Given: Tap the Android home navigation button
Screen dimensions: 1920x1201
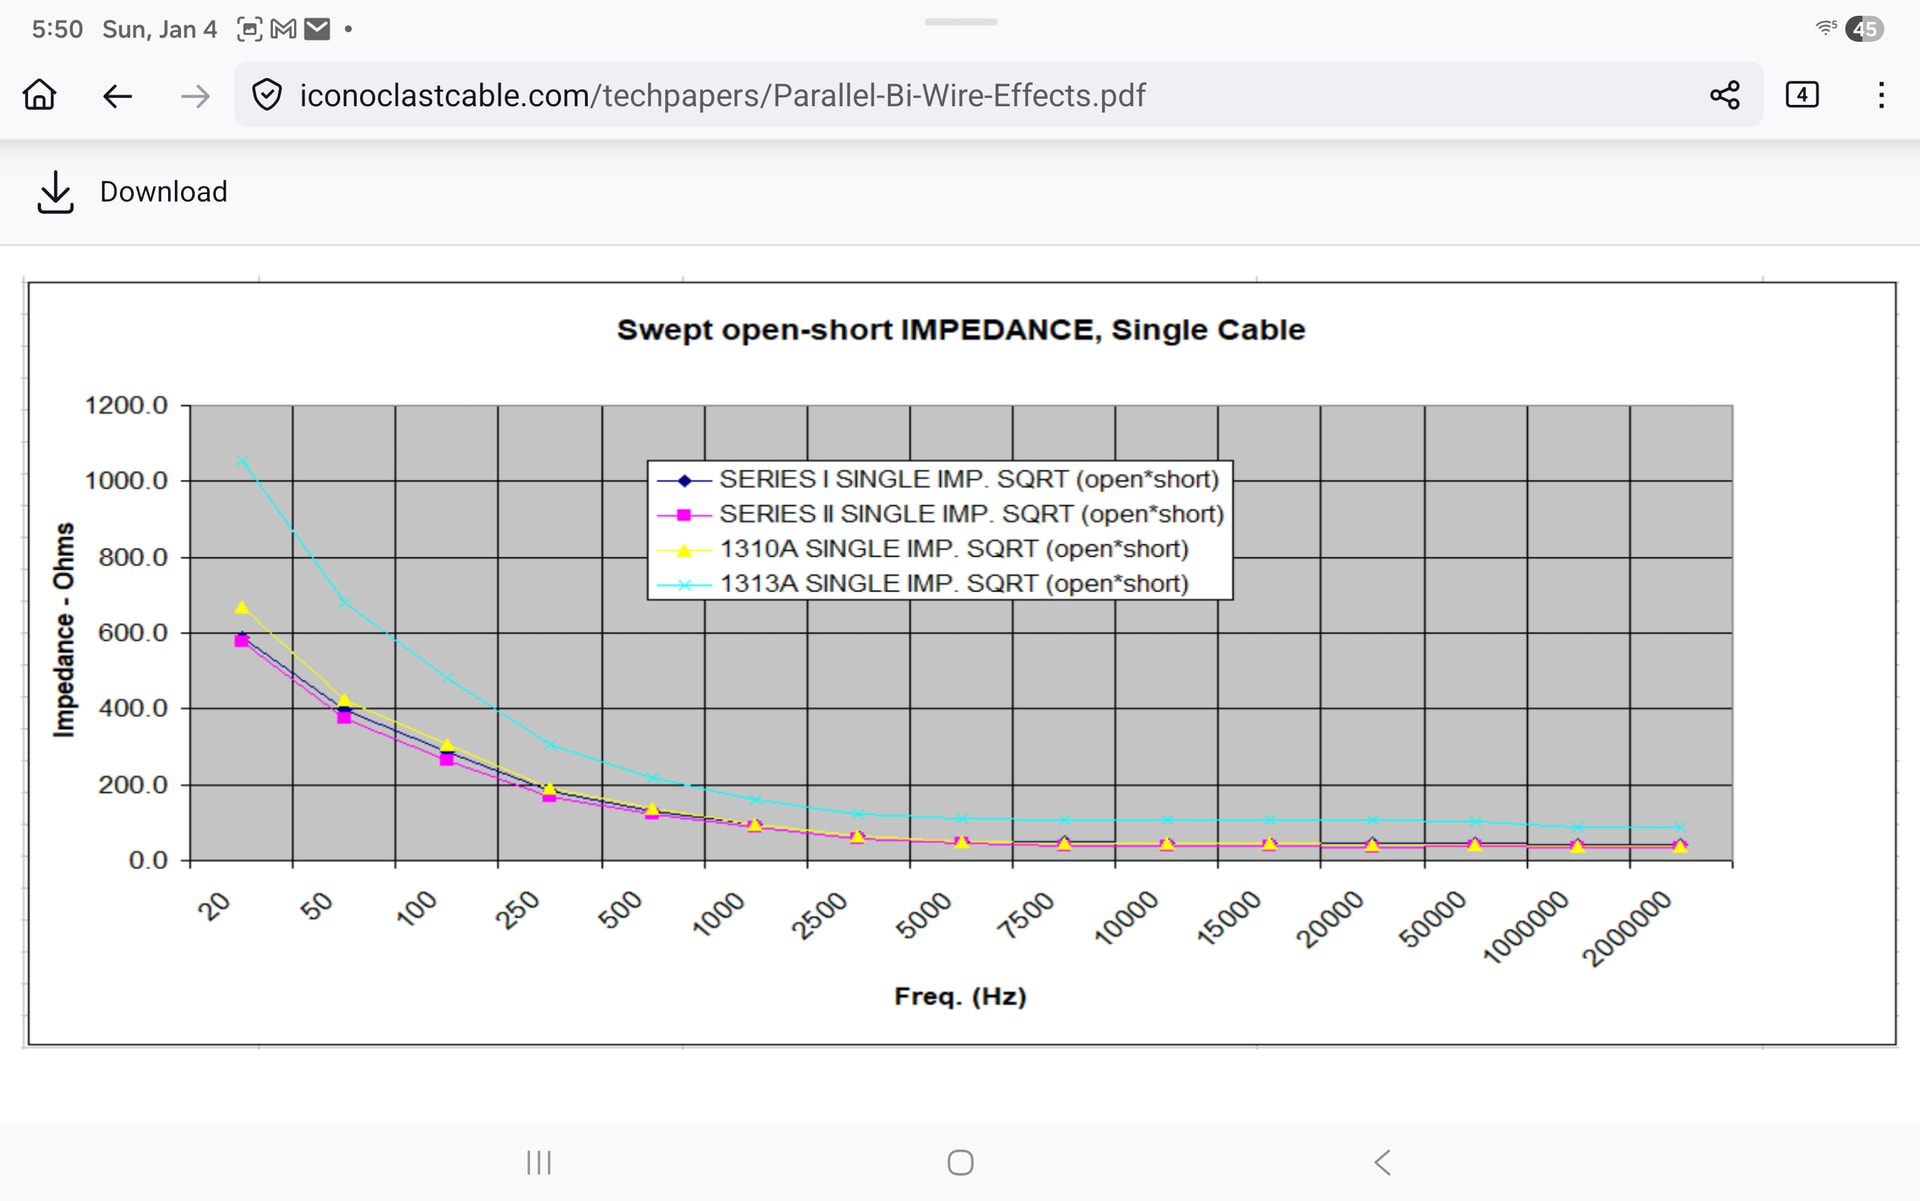Looking at the screenshot, I should click(960, 1162).
